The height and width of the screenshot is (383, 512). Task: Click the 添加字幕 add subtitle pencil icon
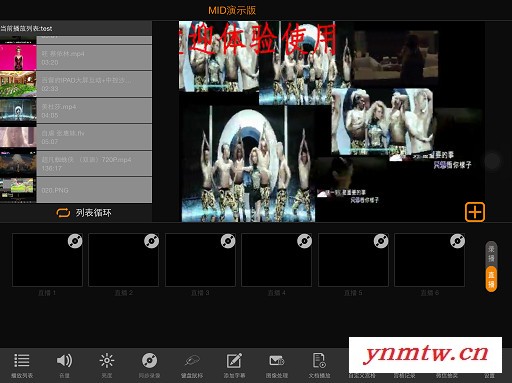[x=234, y=361]
